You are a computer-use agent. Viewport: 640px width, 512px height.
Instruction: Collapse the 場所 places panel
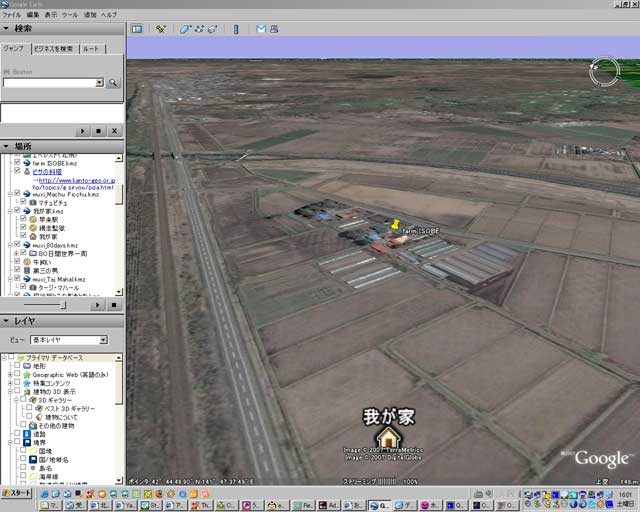[x=6, y=146]
